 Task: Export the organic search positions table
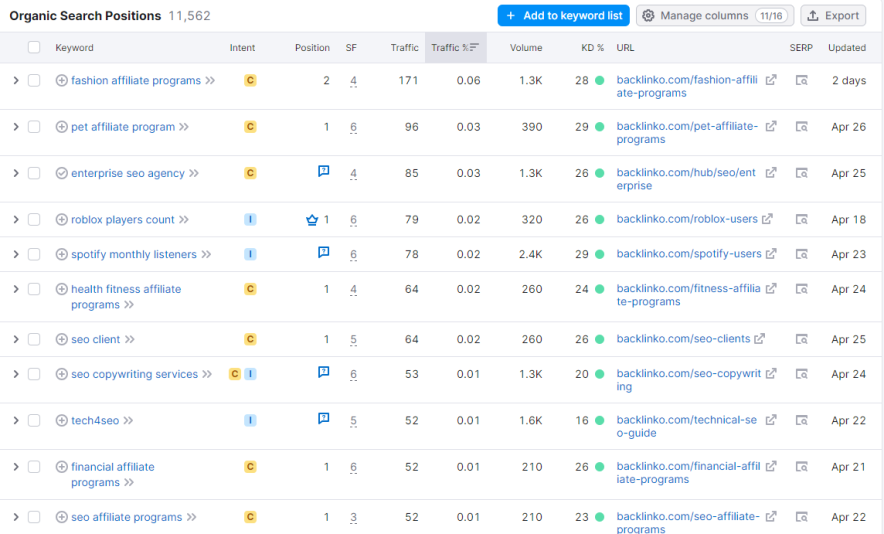pos(833,16)
